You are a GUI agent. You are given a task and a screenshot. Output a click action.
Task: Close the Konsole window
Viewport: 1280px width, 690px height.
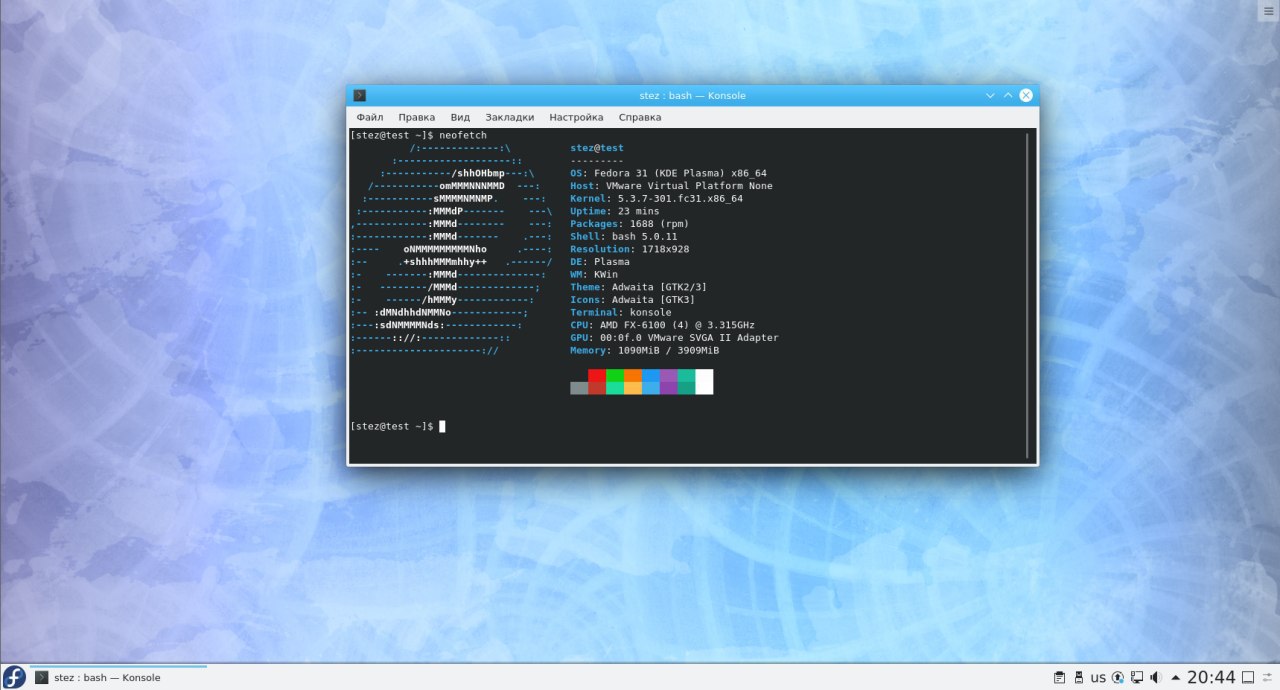pyautogui.click(x=1026, y=95)
